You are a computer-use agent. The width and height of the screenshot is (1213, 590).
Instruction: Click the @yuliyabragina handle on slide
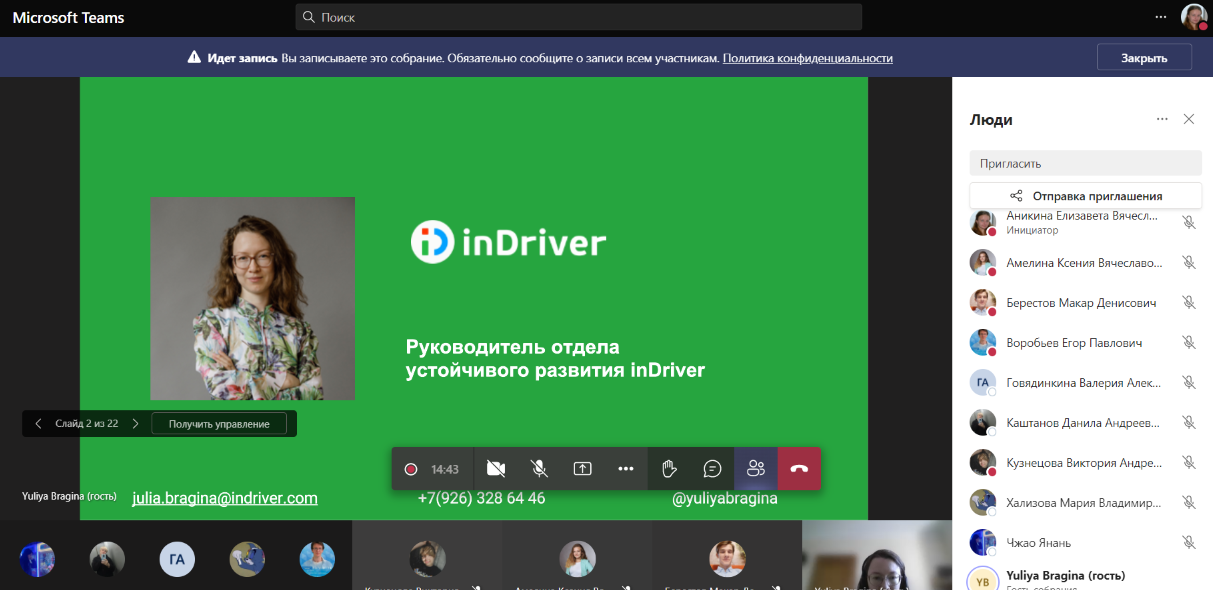(725, 498)
